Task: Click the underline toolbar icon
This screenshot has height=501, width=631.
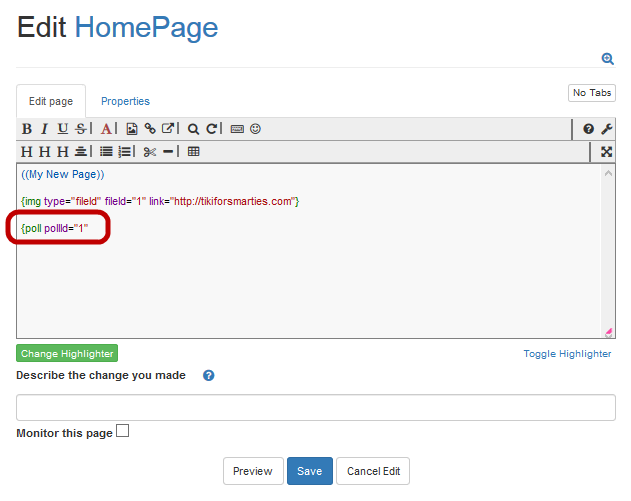Action: (62, 129)
